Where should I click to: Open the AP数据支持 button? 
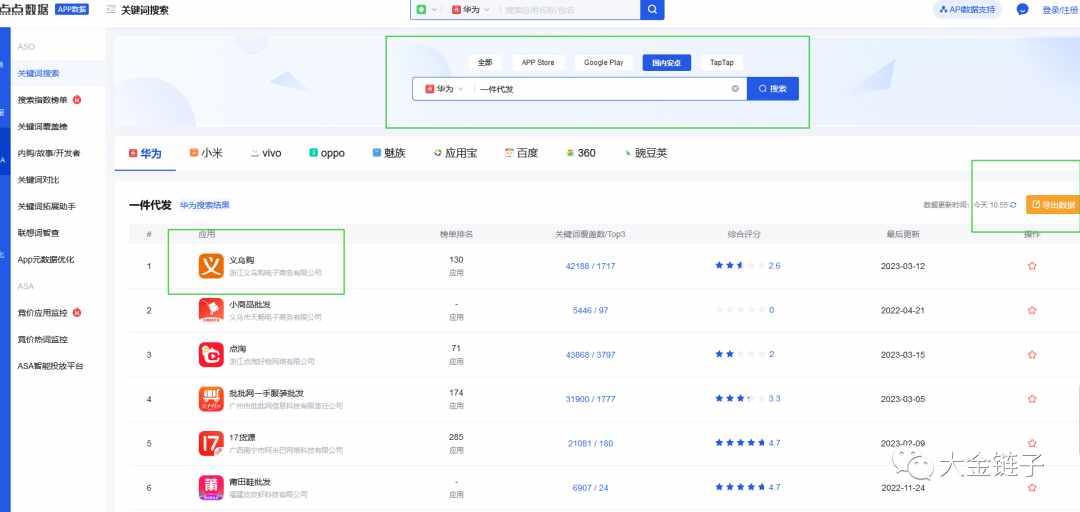(967, 10)
